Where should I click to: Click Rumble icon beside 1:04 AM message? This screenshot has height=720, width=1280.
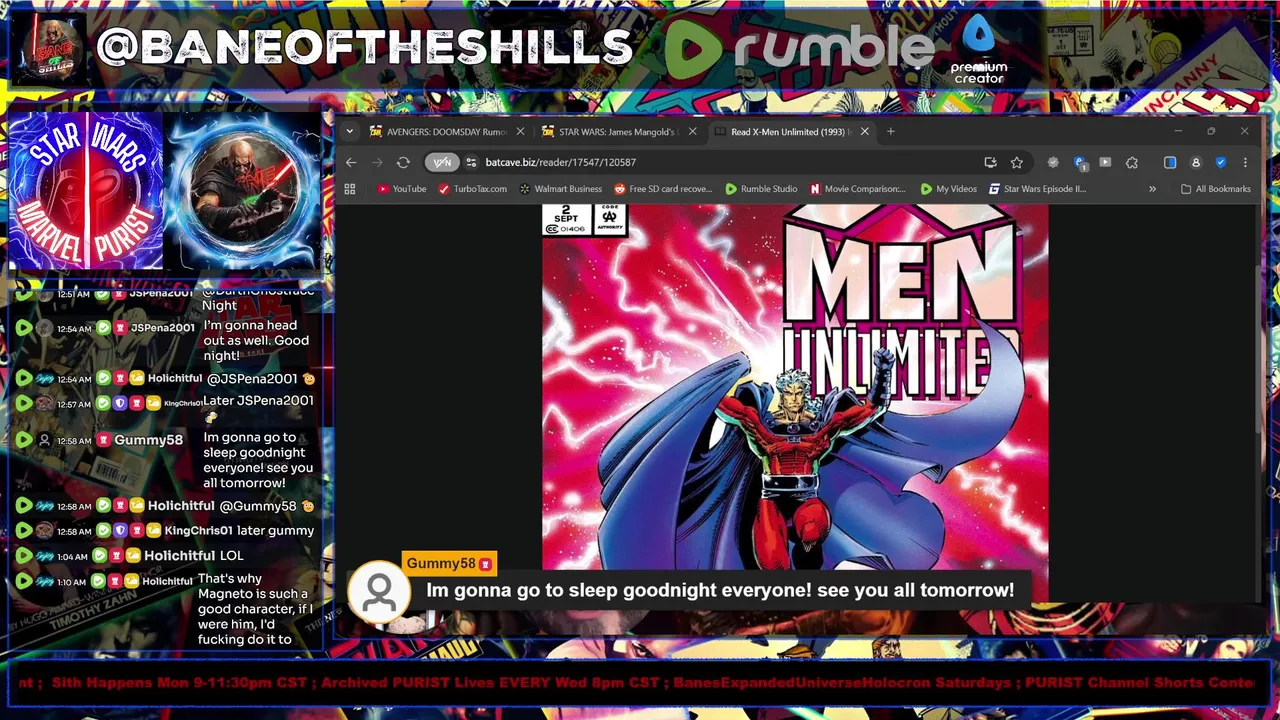tap(24, 556)
